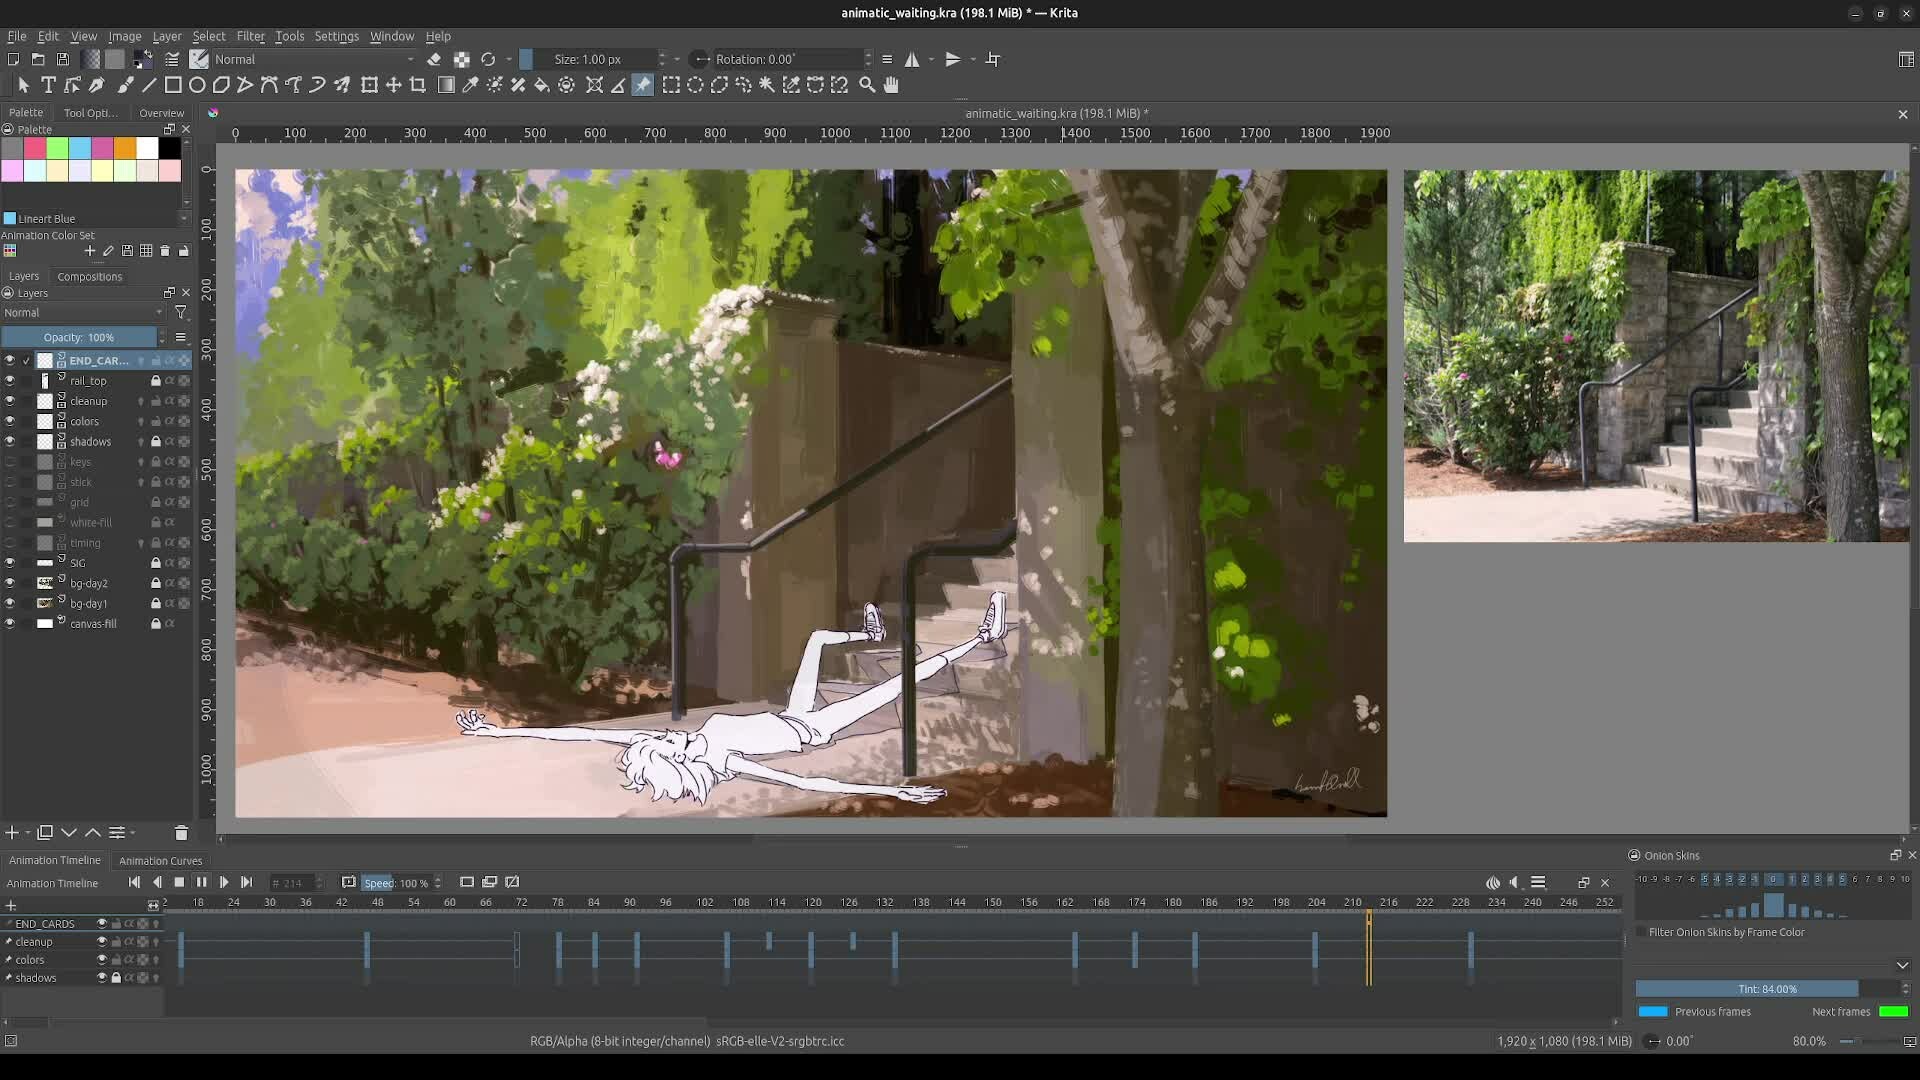The width and height of the screenshot is (1920, 1080).
Task: Select the Crop tool
Action: click(418, 86)
